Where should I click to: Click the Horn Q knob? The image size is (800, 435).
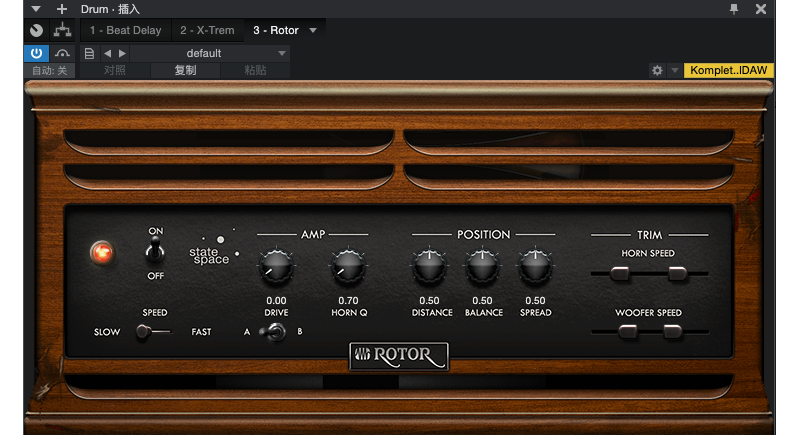(348, 267)
